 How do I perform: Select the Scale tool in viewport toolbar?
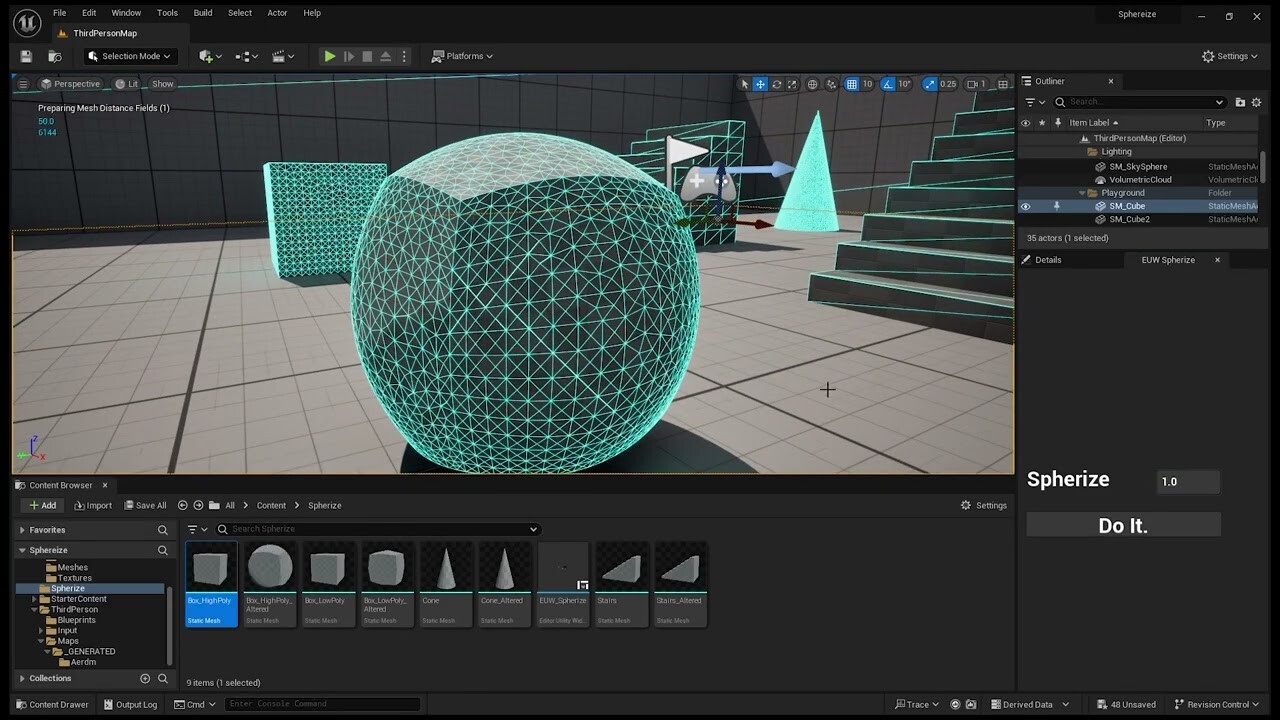click(x=792, y=84)
